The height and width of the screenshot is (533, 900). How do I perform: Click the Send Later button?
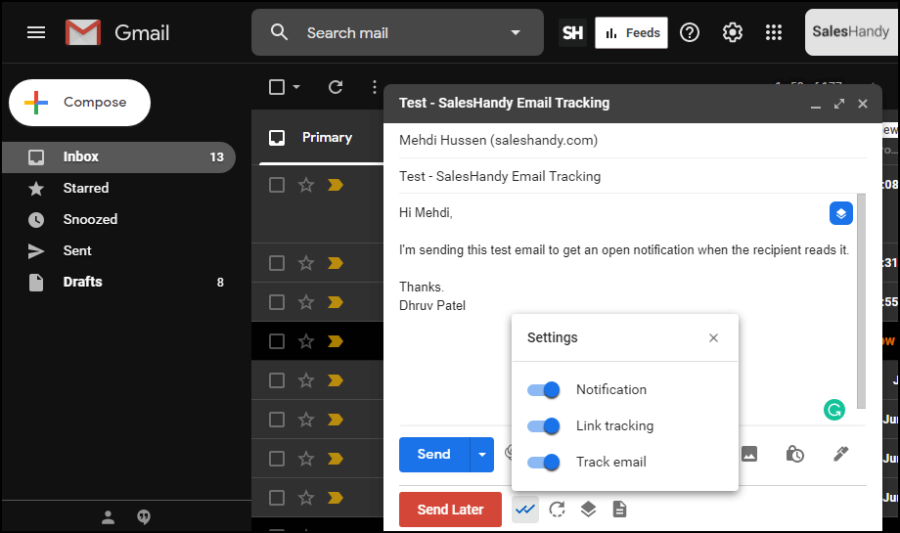coord(449,509)
